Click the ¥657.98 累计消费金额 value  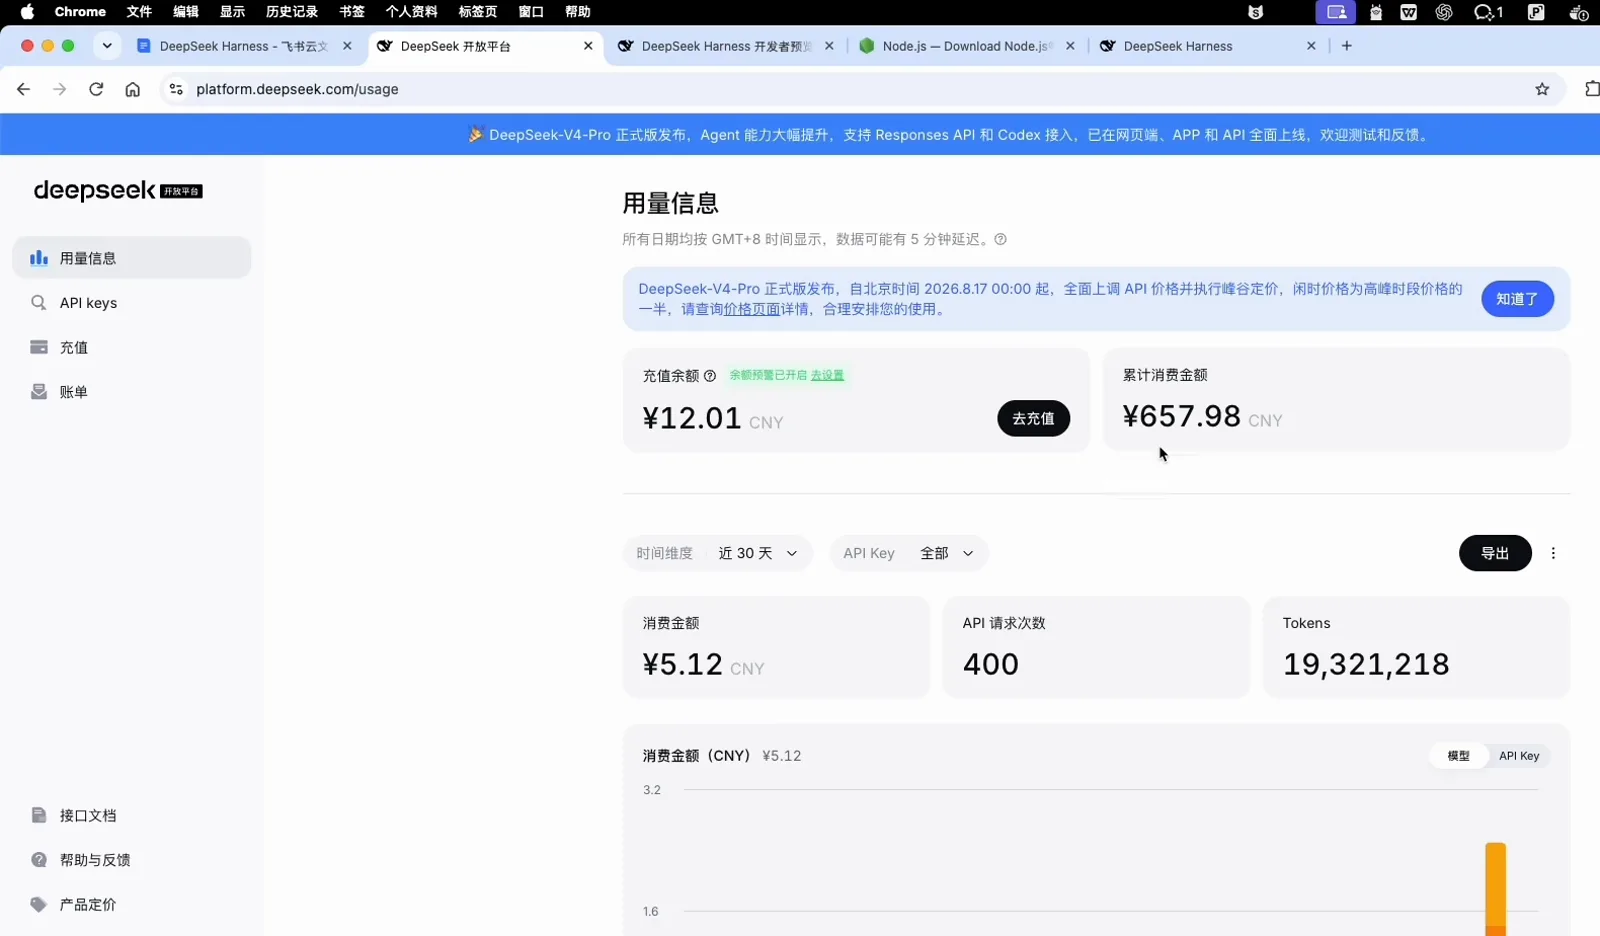click(x=1181, y=416)
